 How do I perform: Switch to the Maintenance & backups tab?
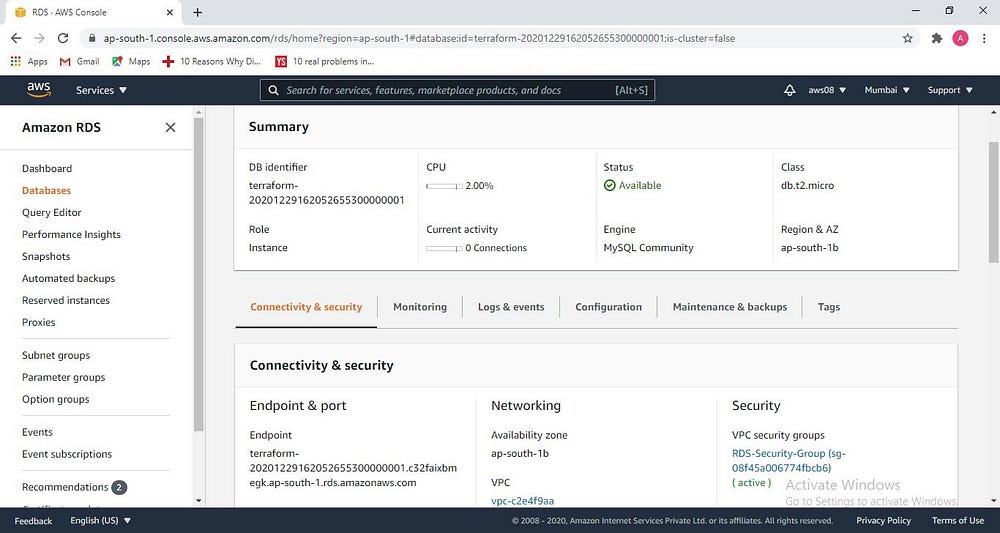pyautogui.click(x=730, y=307)
